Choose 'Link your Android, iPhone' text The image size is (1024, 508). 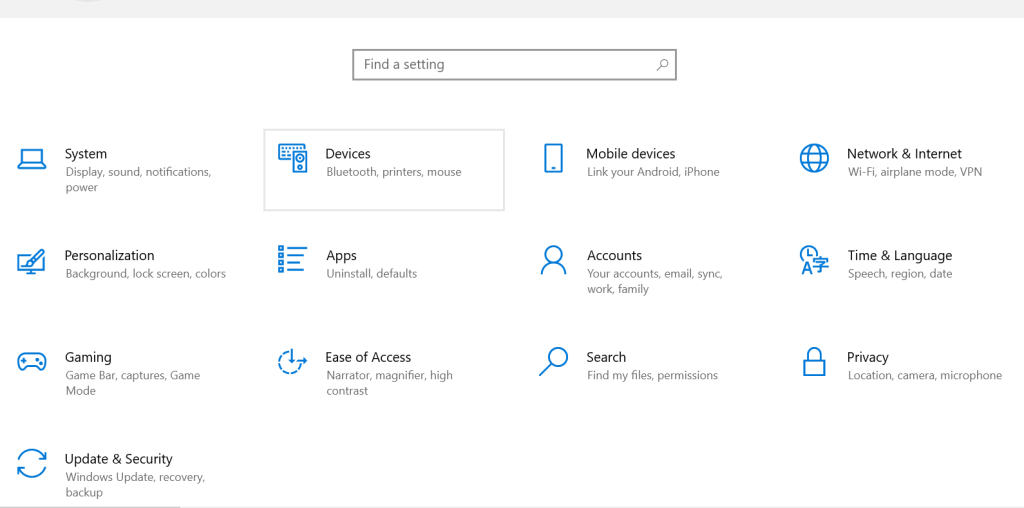coord(653,172)
